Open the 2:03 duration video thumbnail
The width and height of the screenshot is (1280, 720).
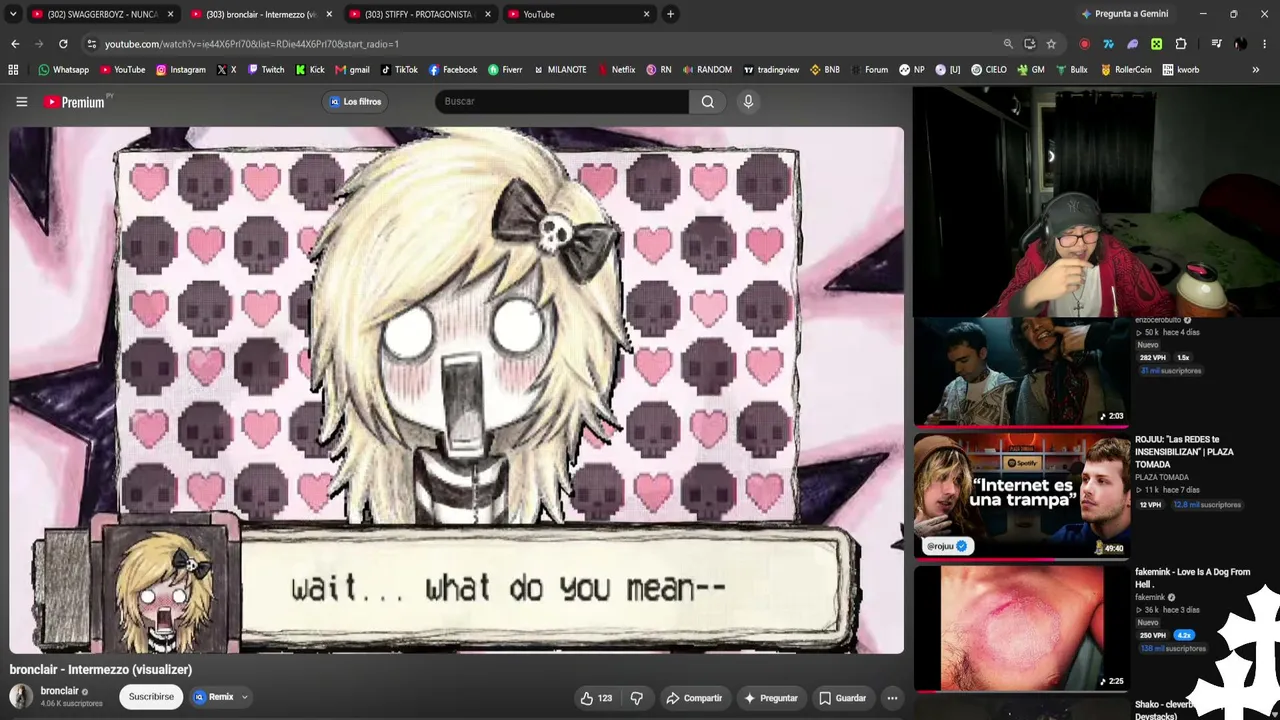tap(1022, 371)
